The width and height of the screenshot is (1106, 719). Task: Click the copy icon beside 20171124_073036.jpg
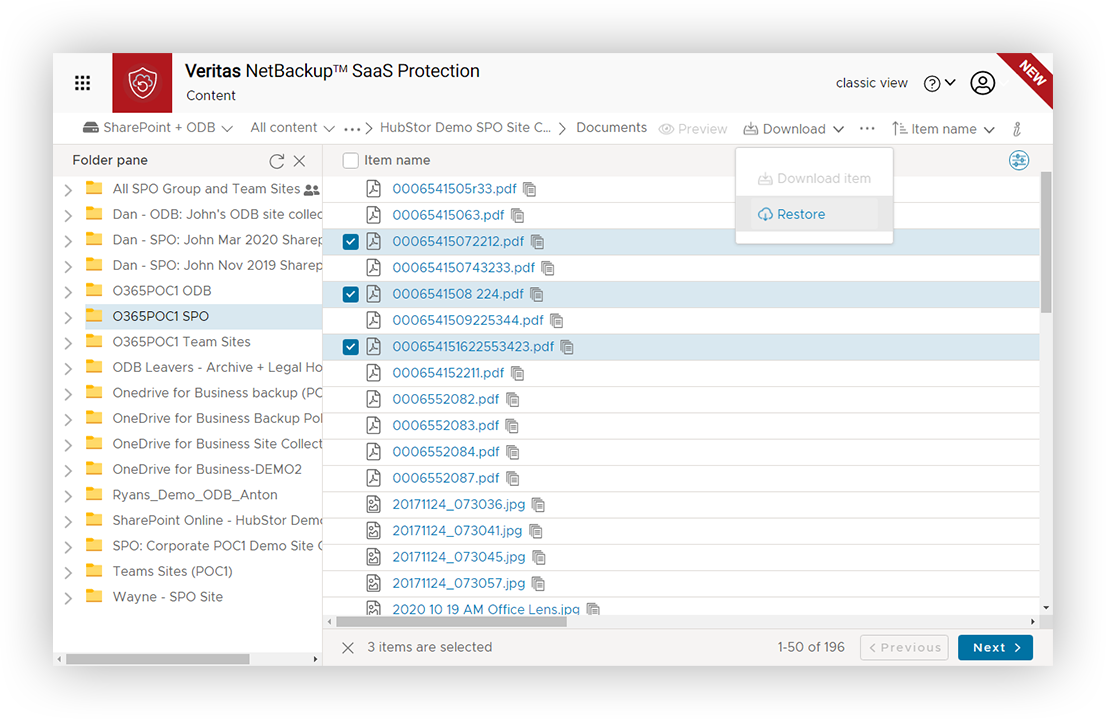pos(538,505)
